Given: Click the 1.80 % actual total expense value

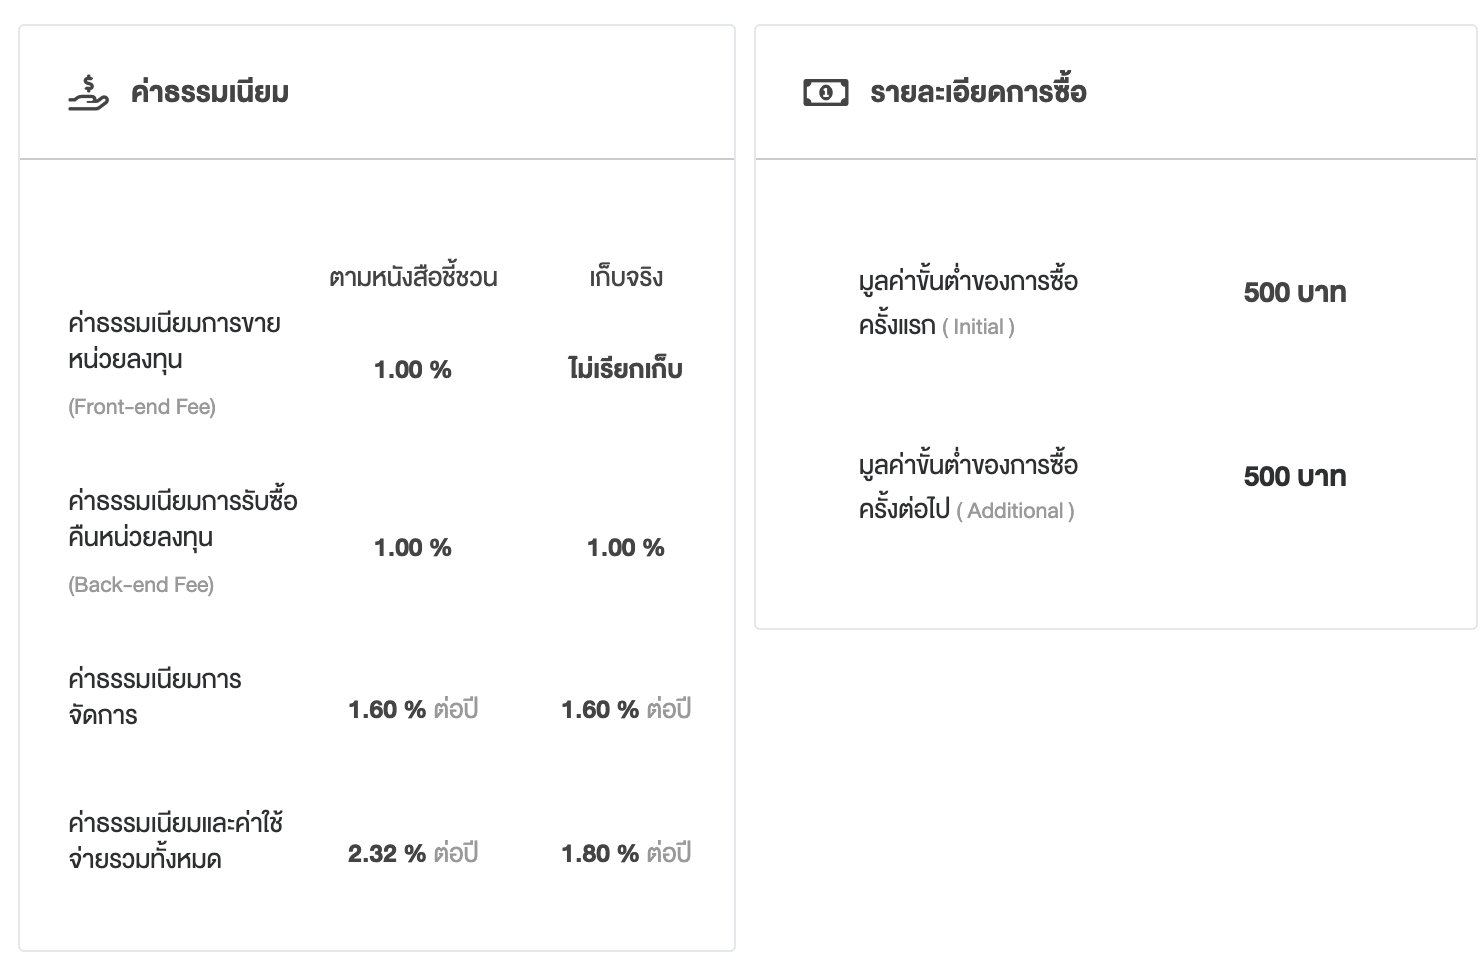Looking at the screenshot, I should click(x=601, y=854).
